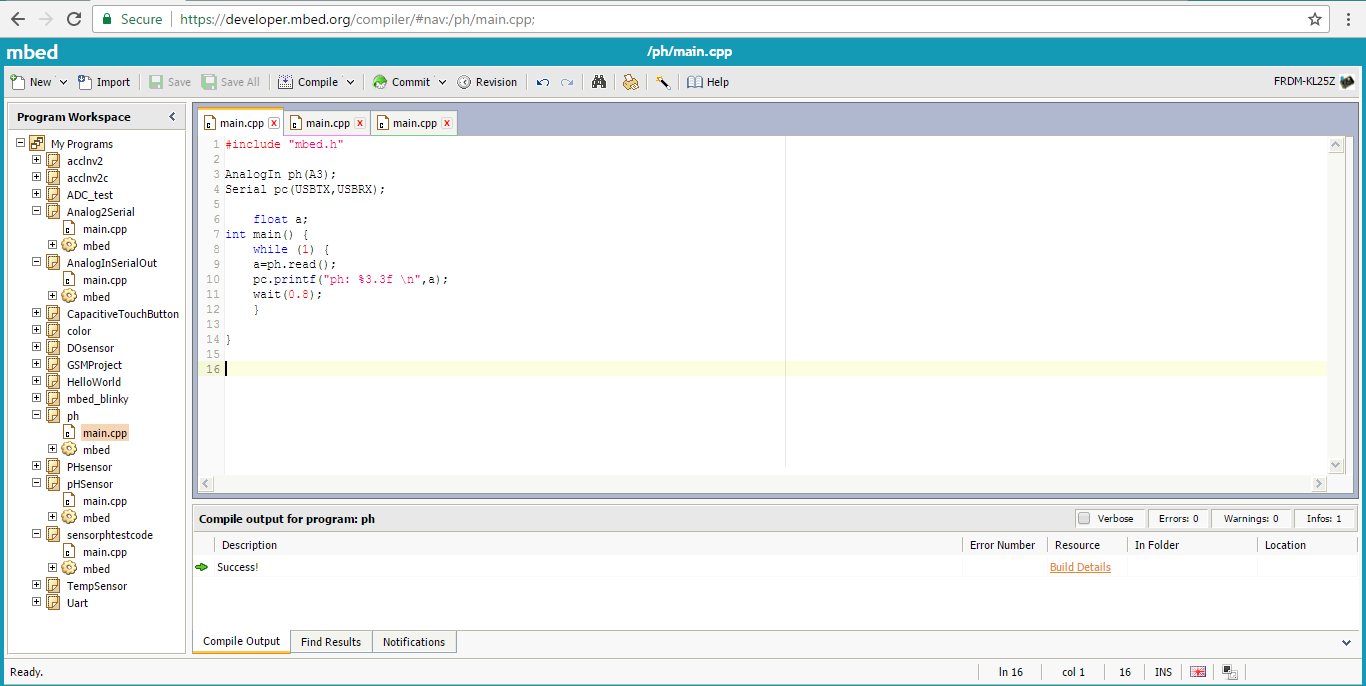Switch to the Find Results tab
The height and width of the screenshot is (686, 1366).
pyautogui.click(x=331, y=641)
